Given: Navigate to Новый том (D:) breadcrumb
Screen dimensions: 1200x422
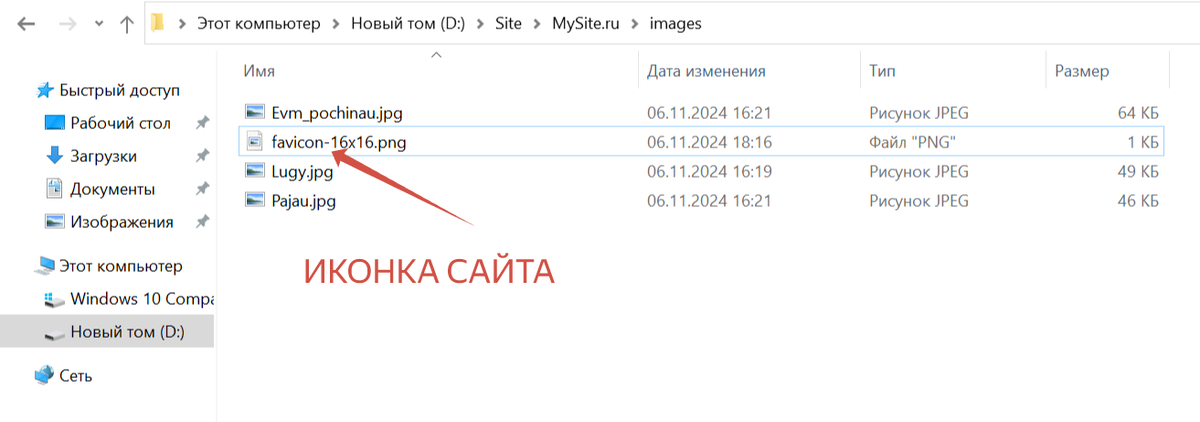Looking at the screenshot, I should pyautogui.click(x=410, y=23).
